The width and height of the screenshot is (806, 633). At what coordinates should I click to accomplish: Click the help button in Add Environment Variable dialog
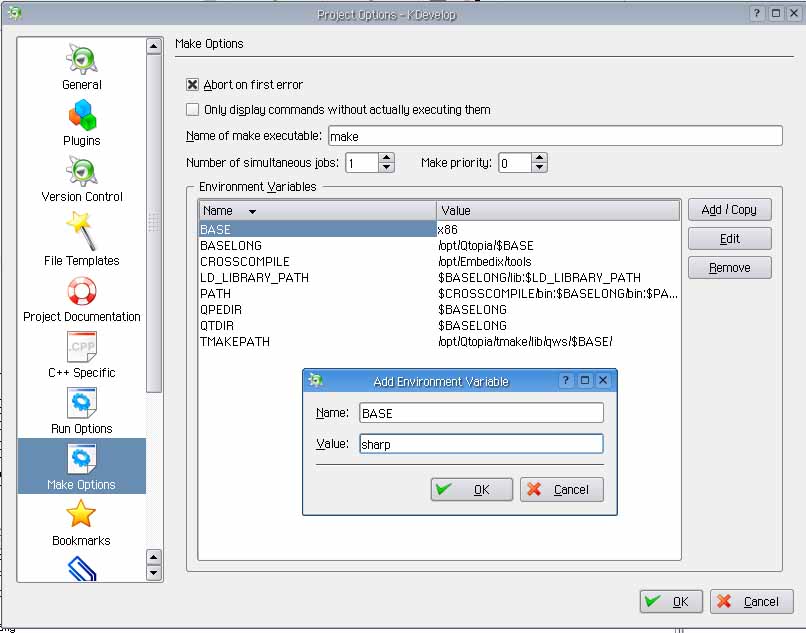click(565, 380)
